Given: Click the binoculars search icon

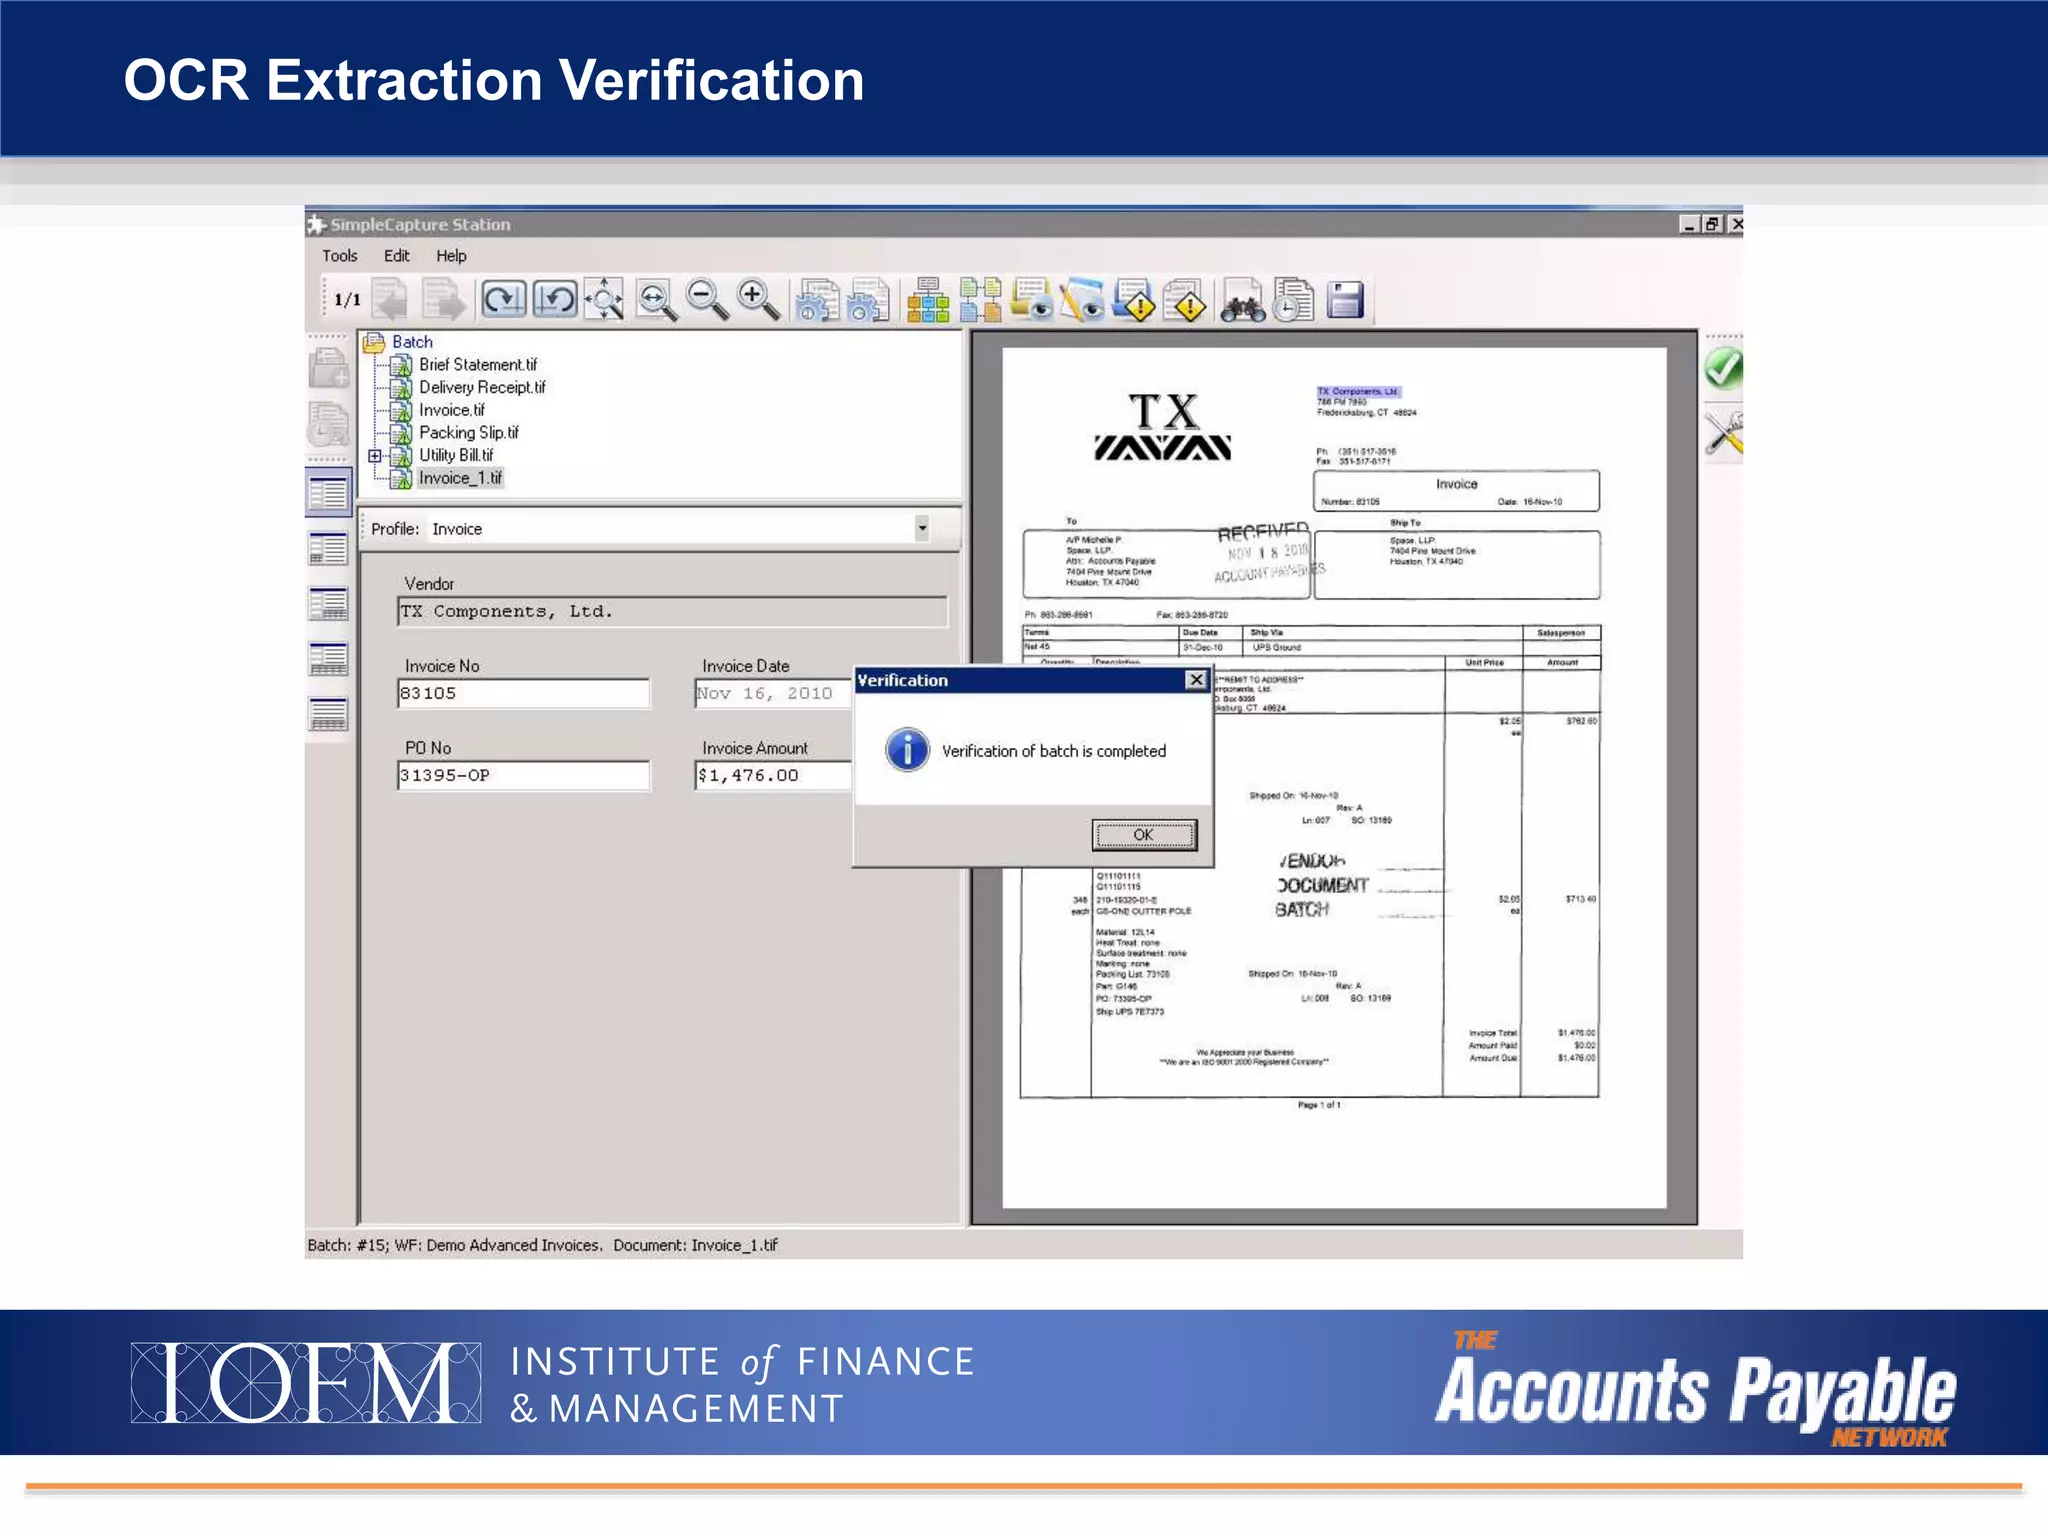Looking at the screenshot, I should [1243, 300].
